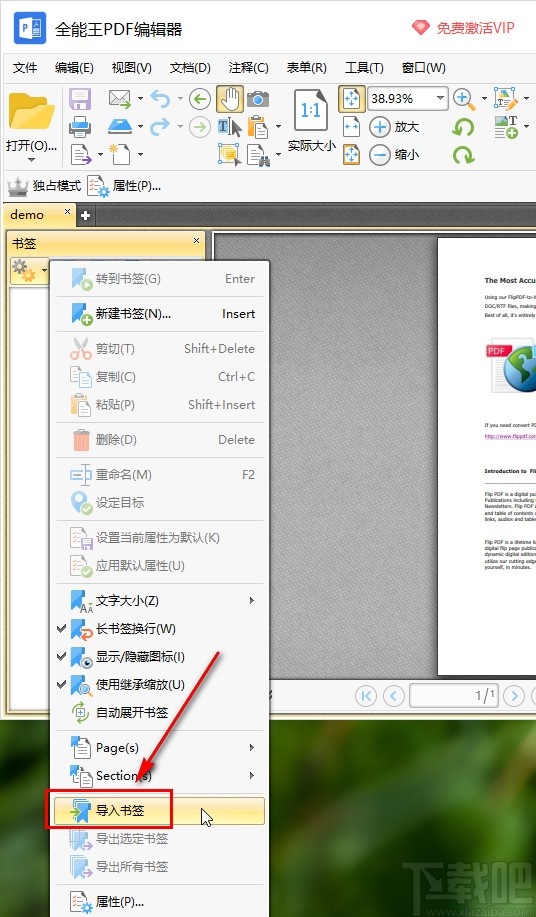Open the 表单(R) menu
The width and height of the screenshot is (536, 917).
point(306,68)
